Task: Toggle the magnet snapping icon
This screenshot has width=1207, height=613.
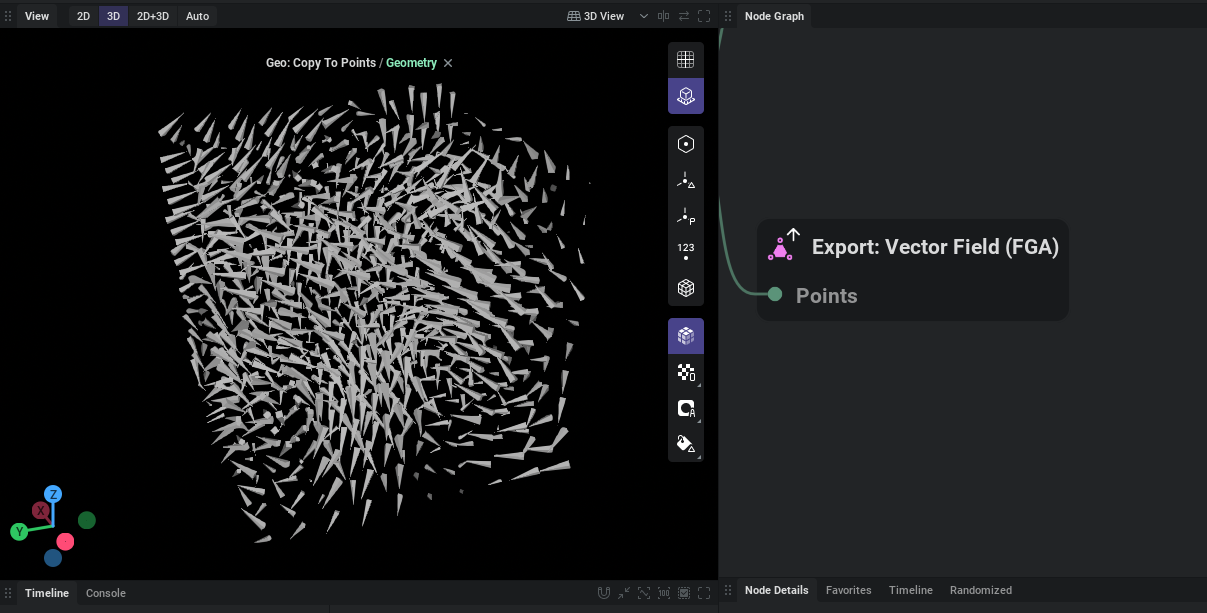Action: pos(604,592)
